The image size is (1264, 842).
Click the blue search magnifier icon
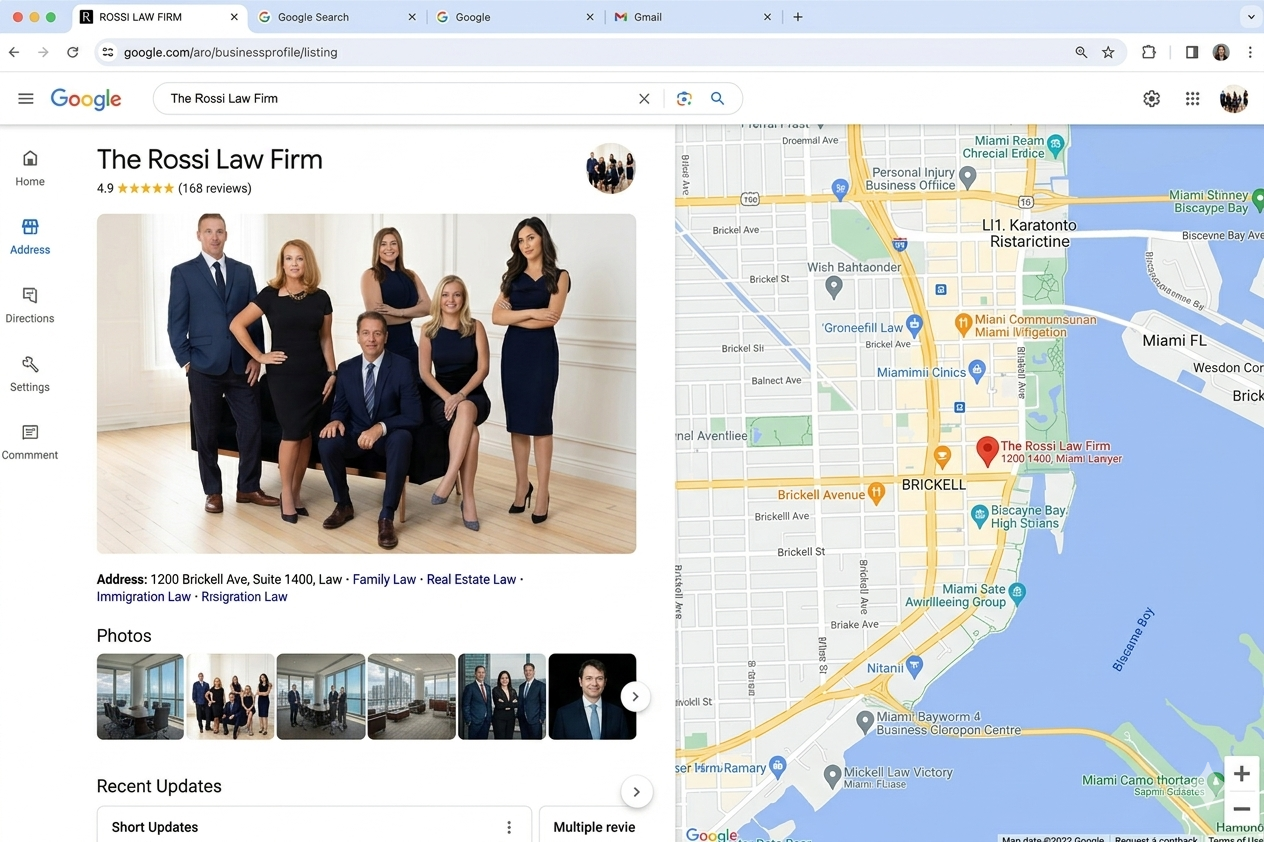point(717,98)
